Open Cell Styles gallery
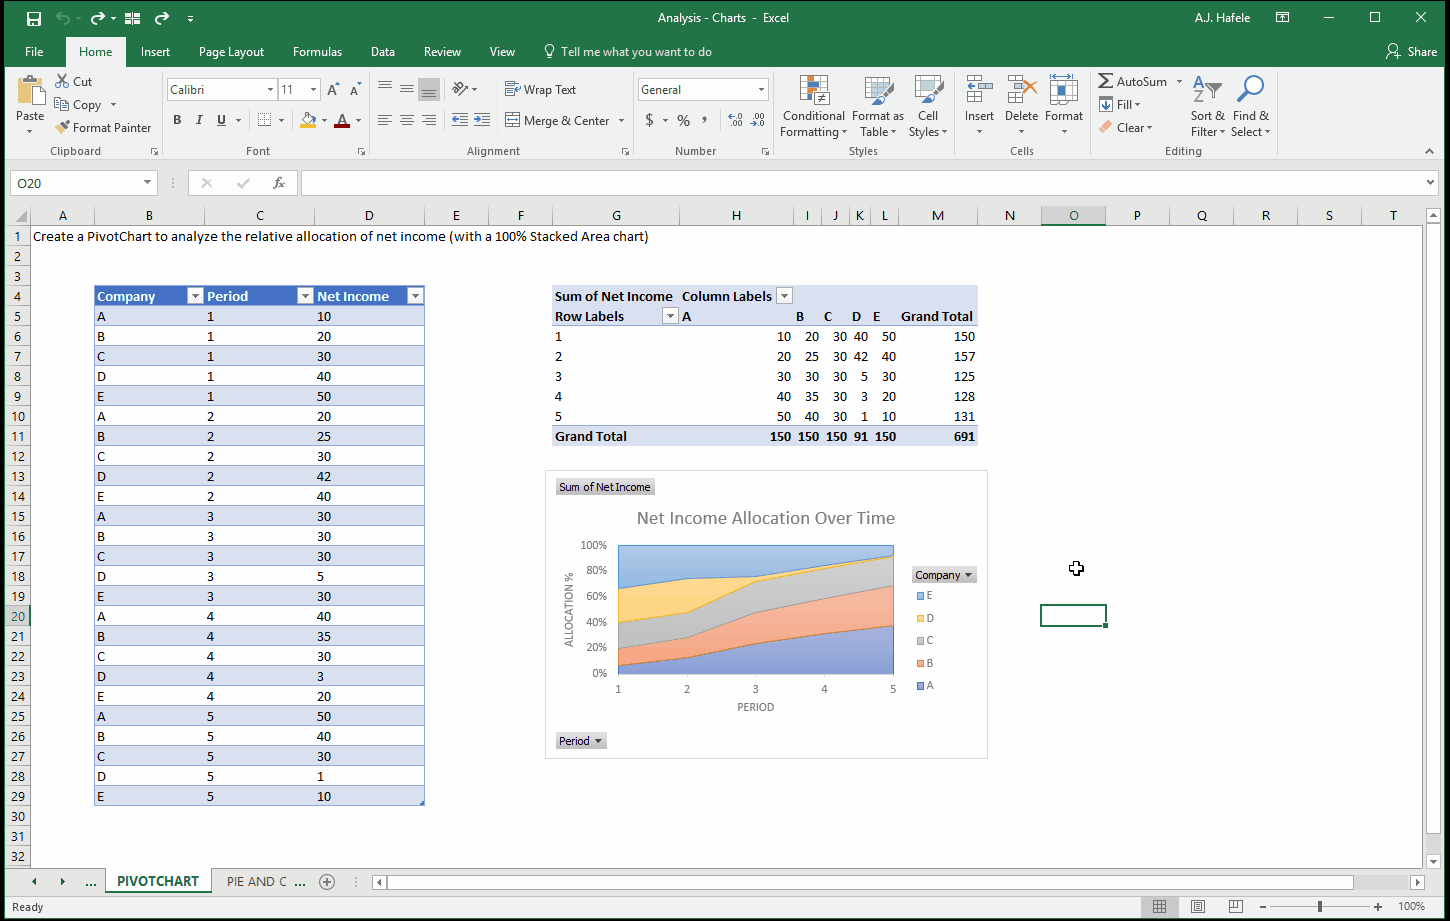The width and height of the screenshot is (1450, 921). pos(928,107)
